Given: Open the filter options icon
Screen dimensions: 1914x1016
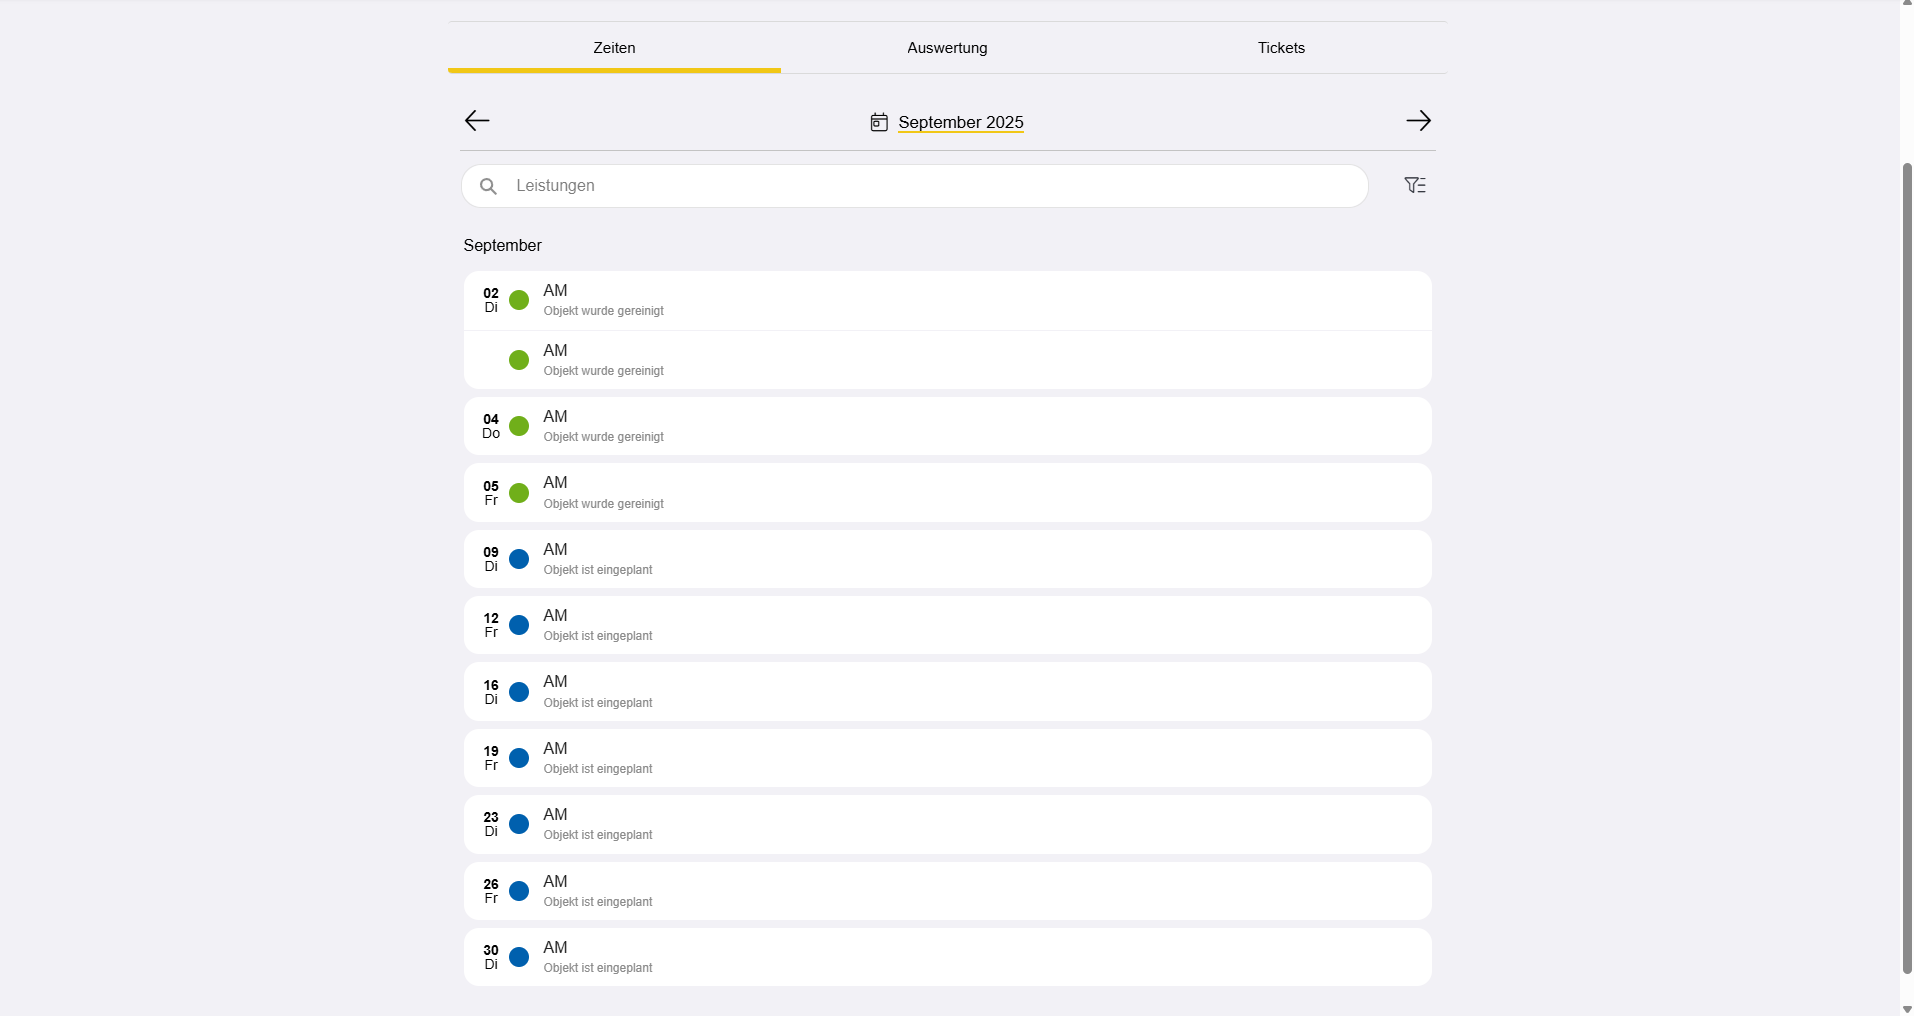Looking at the screenshot, I should pyautogui.click(x=1415, y=185).
